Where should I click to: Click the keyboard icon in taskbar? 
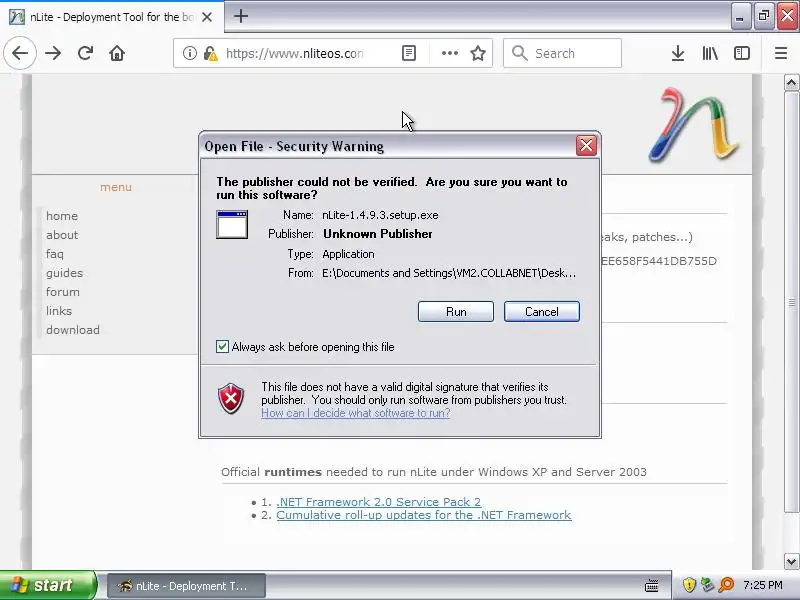652,585
